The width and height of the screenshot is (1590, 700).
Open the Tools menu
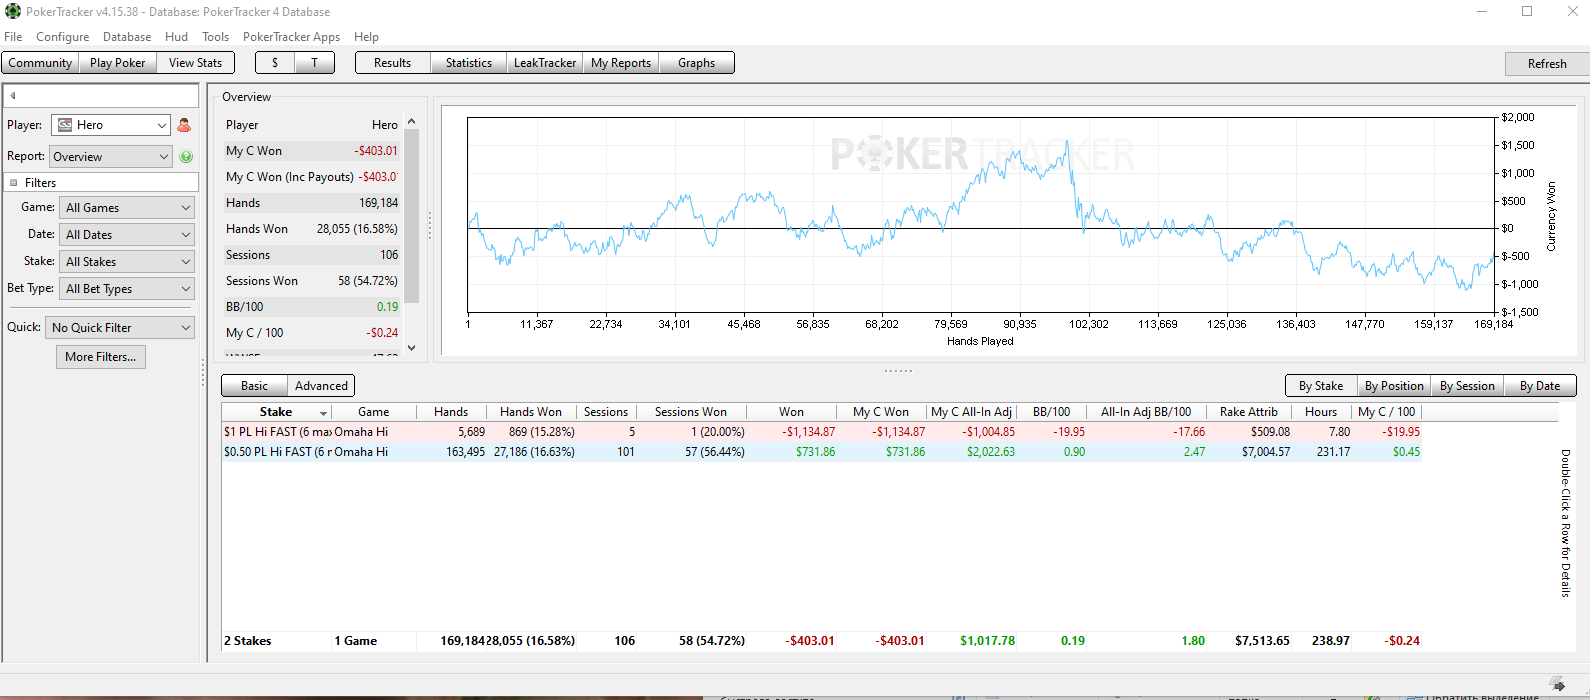215,37
